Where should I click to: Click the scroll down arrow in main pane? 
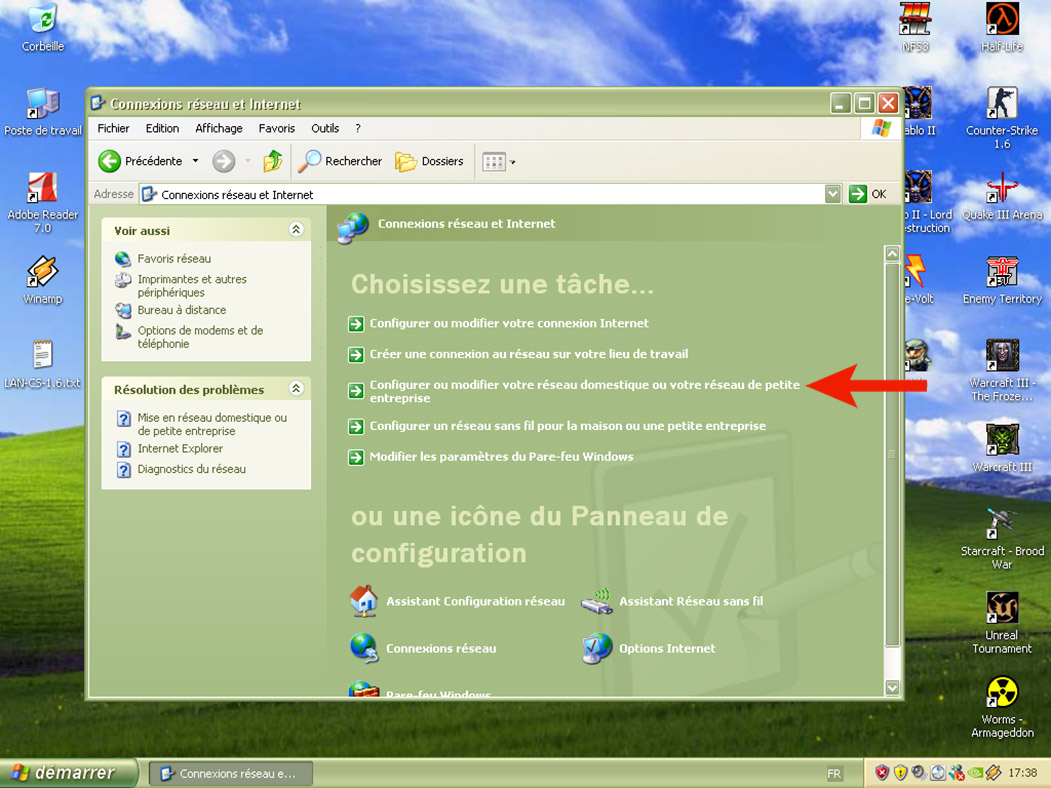coord(892,687)
